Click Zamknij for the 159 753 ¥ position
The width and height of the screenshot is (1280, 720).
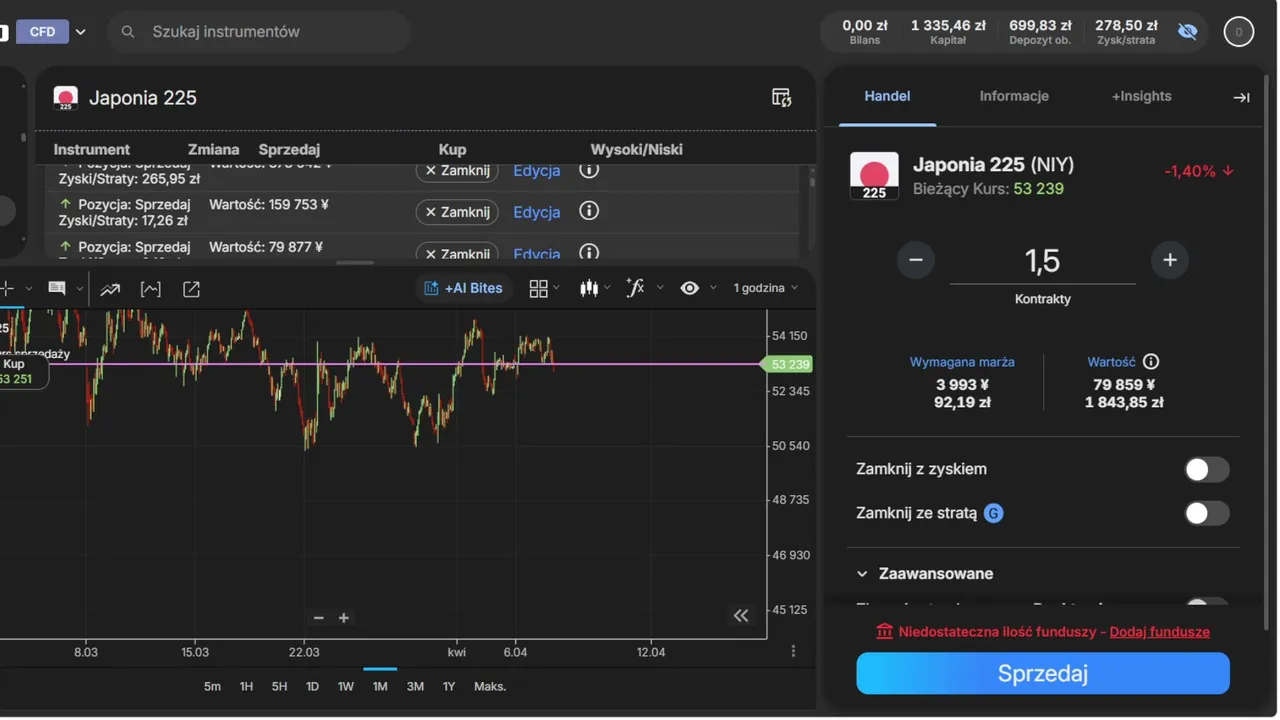[457, 212]
